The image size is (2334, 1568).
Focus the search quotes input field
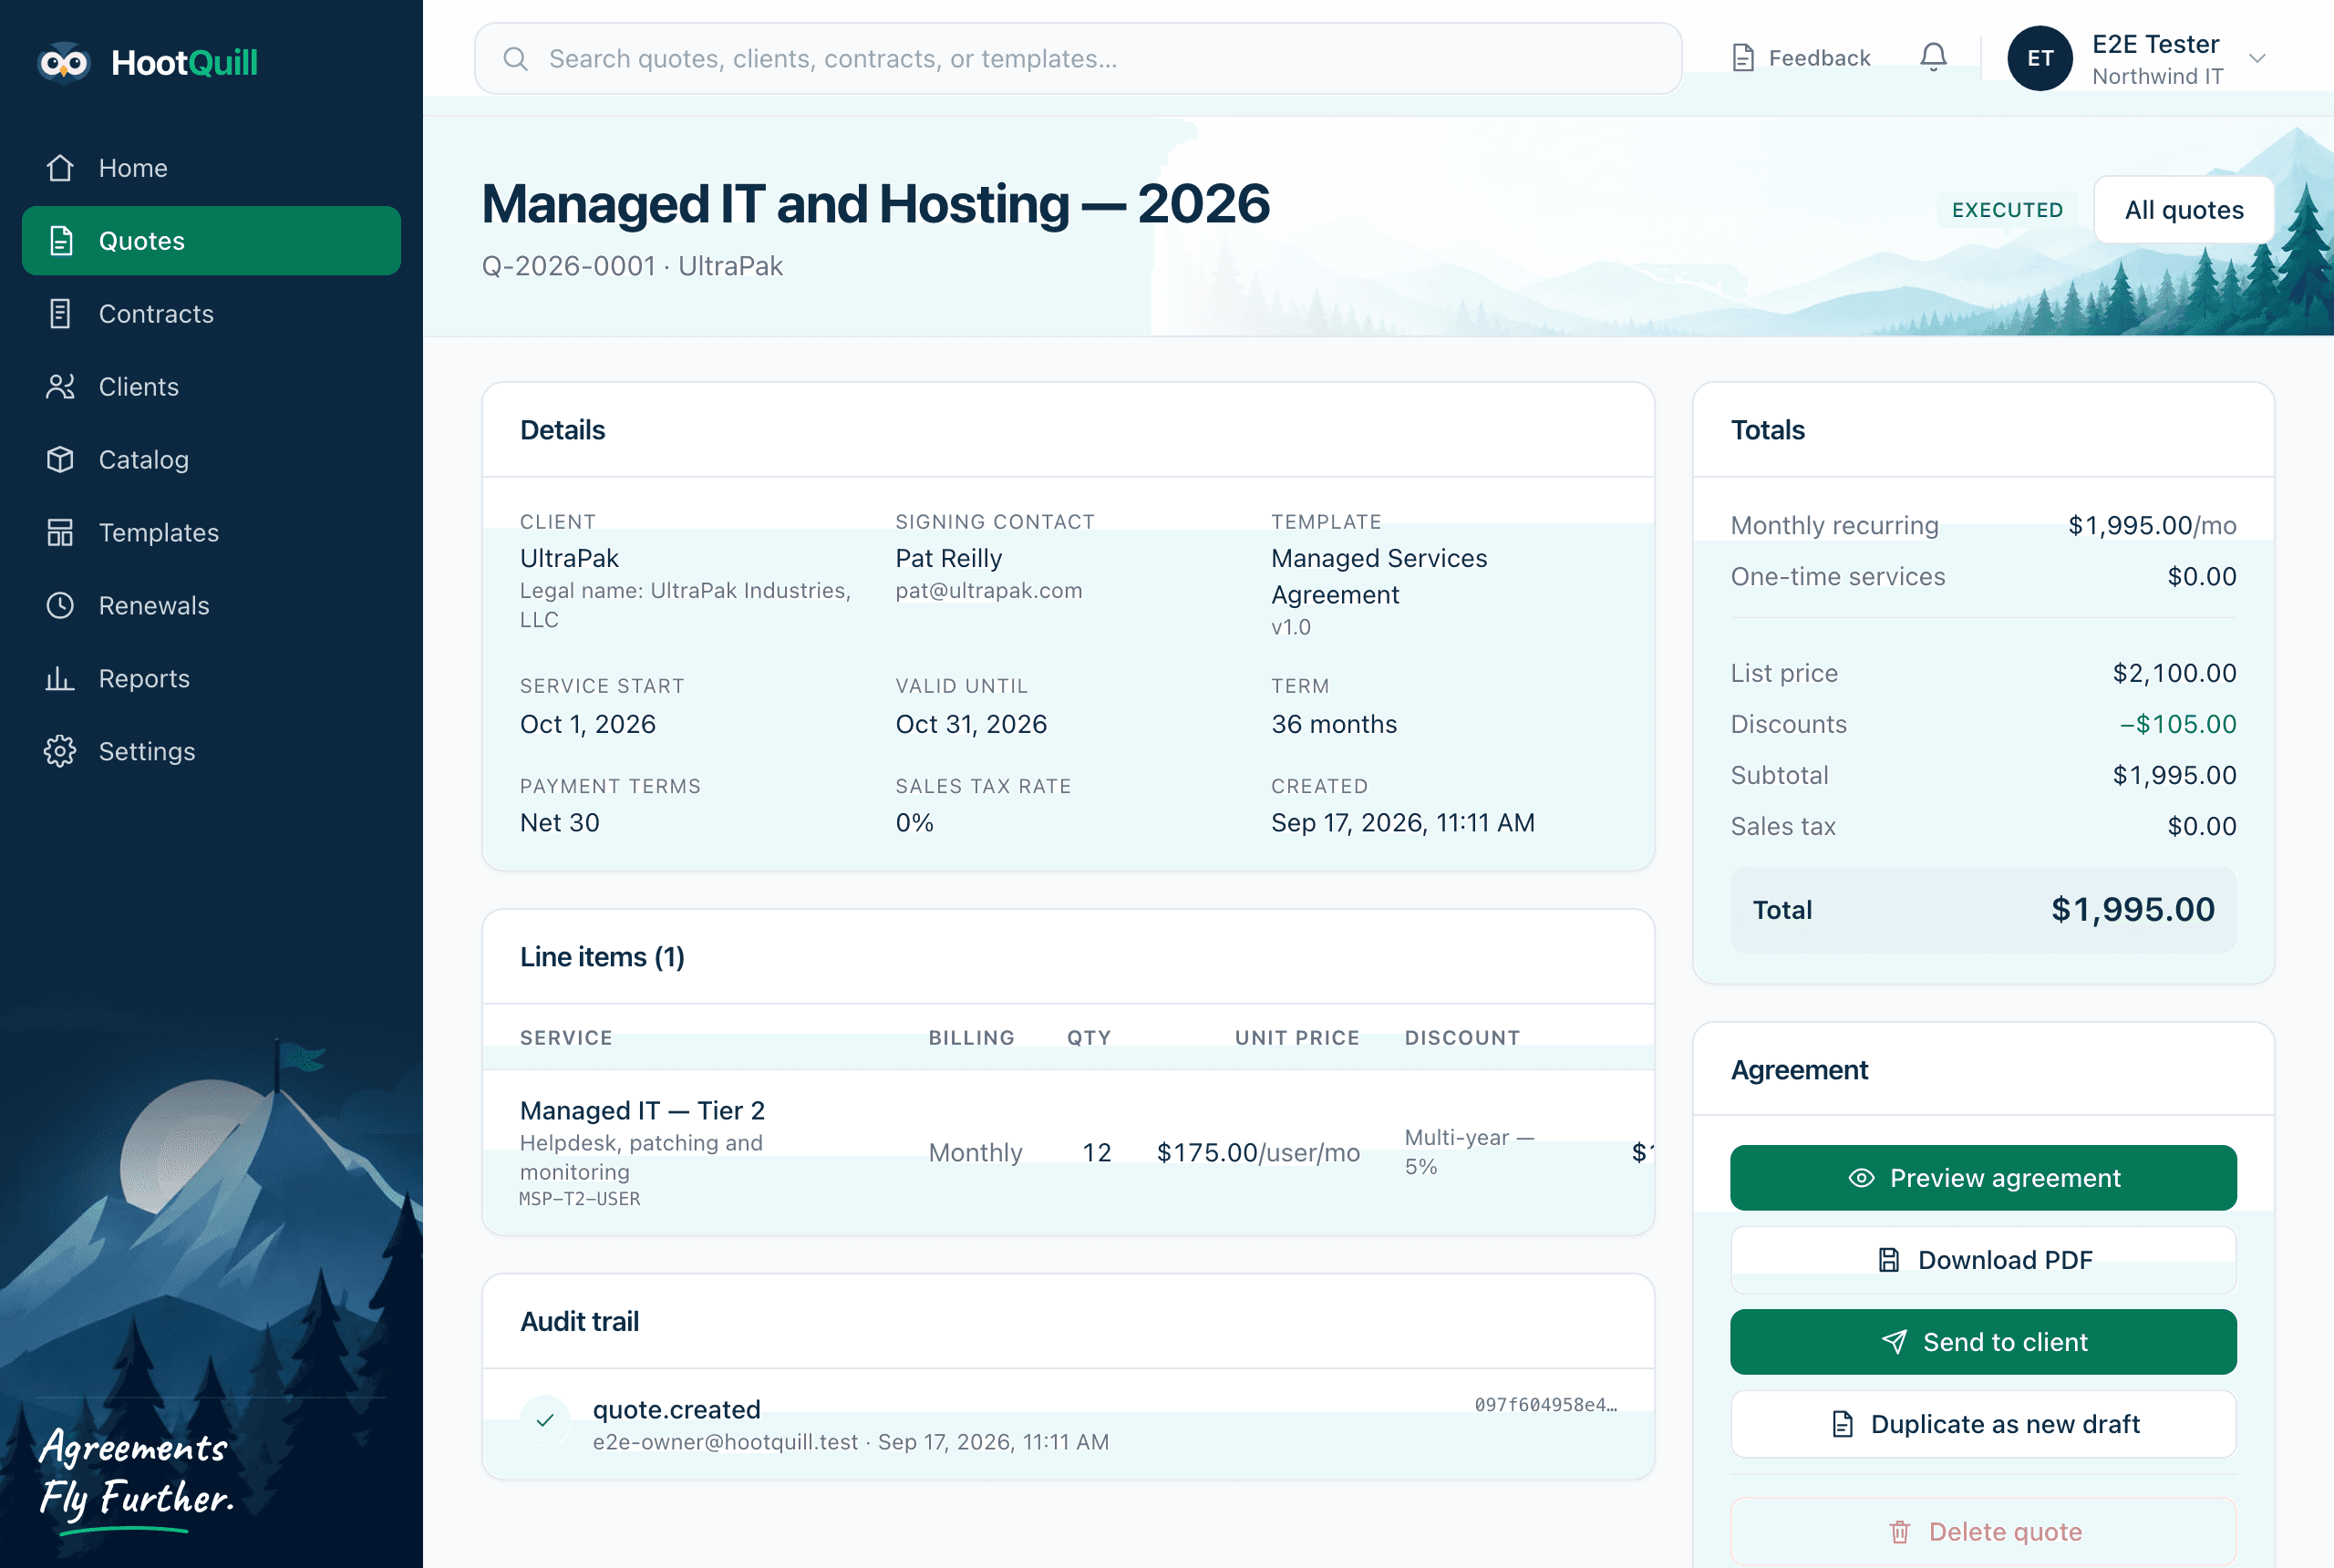pyautogui.click(x=1078, y=59)
